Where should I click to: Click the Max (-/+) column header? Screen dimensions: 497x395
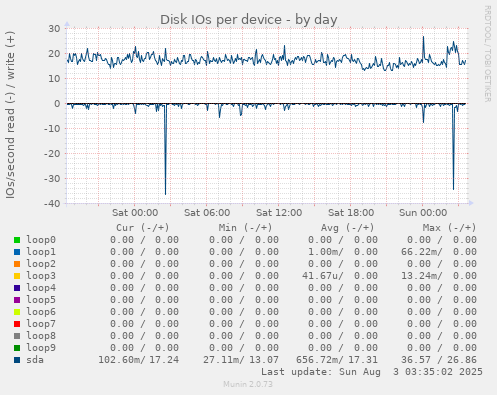[x=449, y=228]
